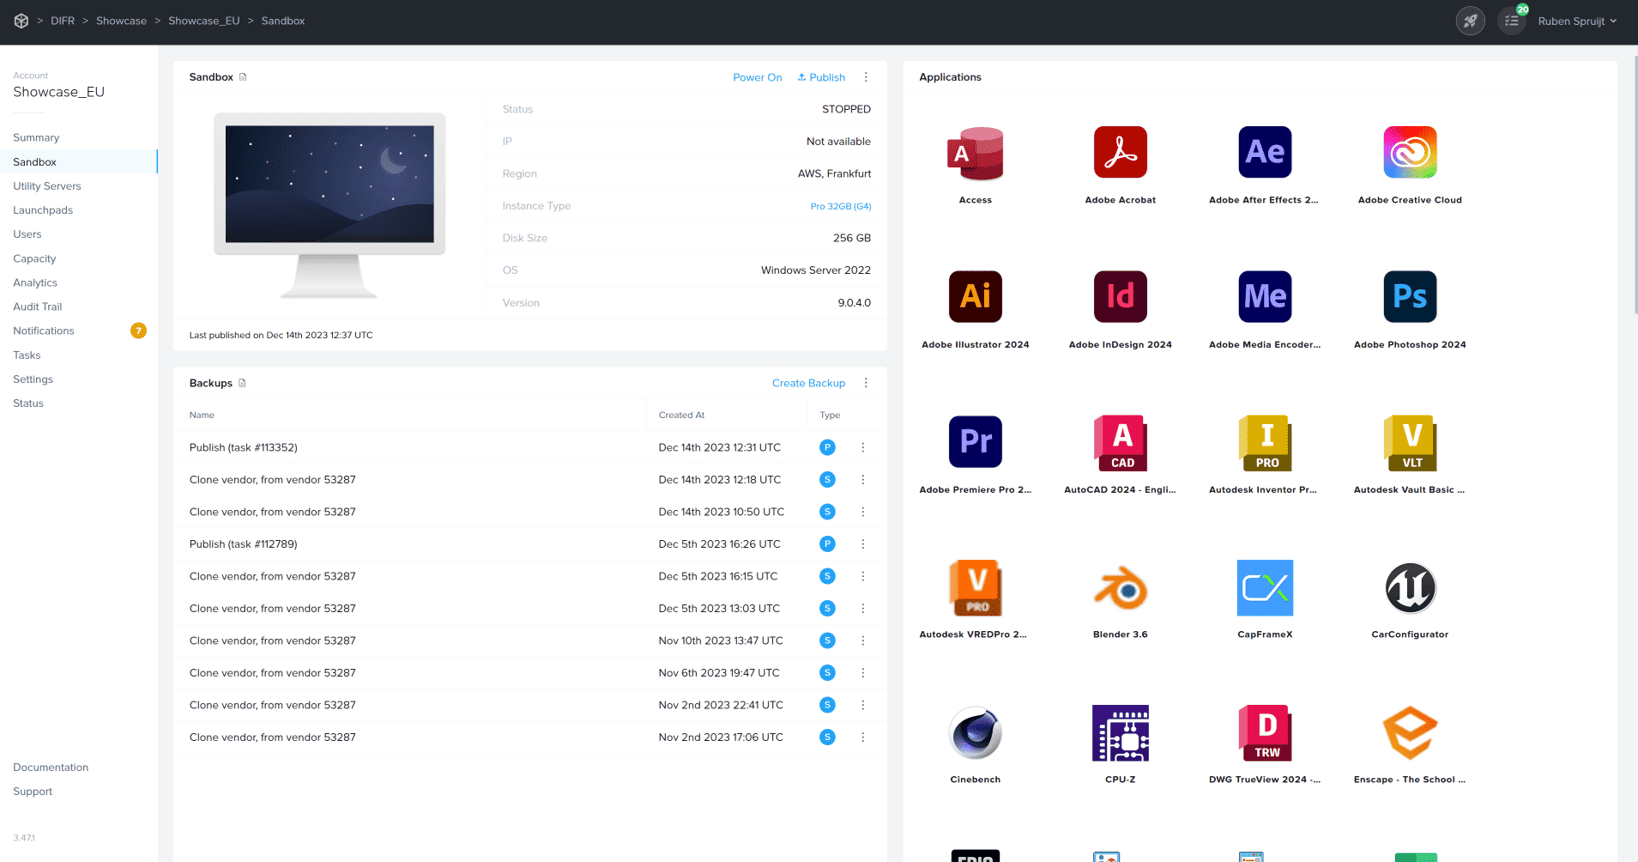Open options for Nov 2nd 17:06 backup

[863, 737]
